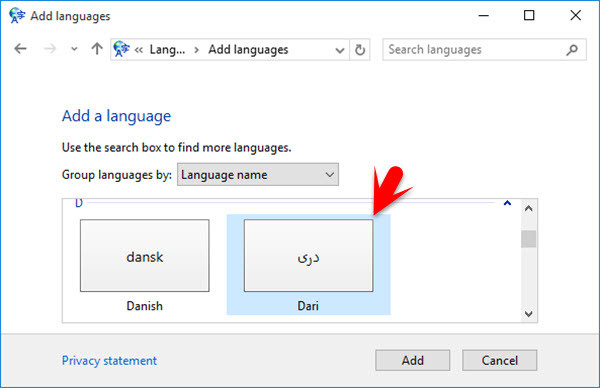
Task: Click the Dari label
Action: tap(308, 306)
